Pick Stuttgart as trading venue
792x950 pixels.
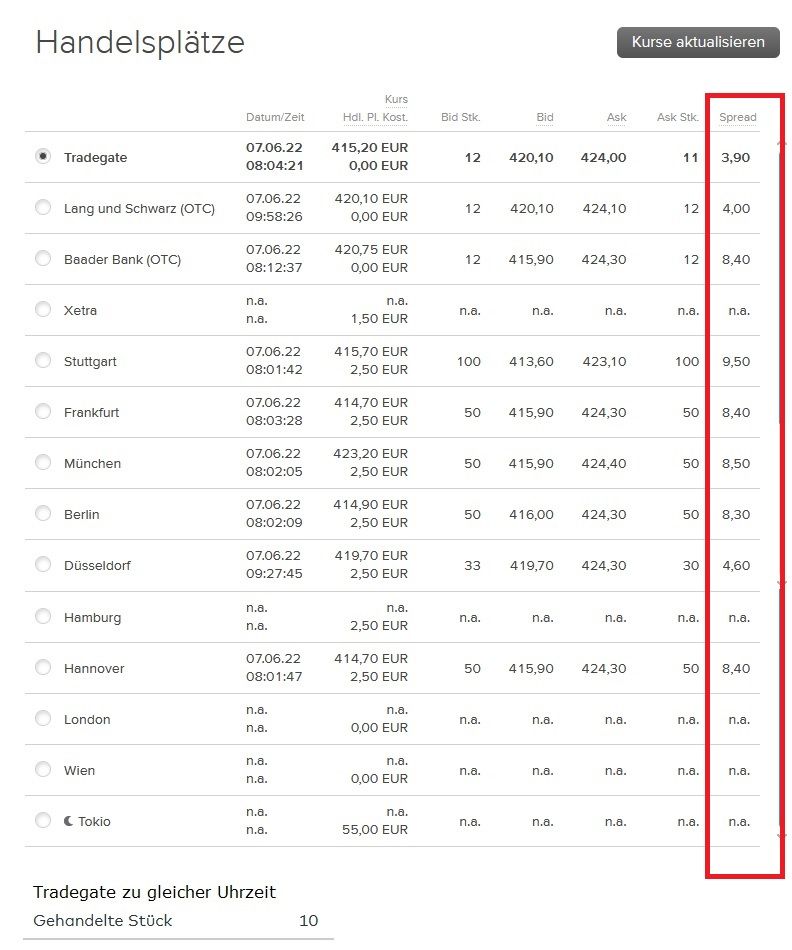(x=43, y=360)
